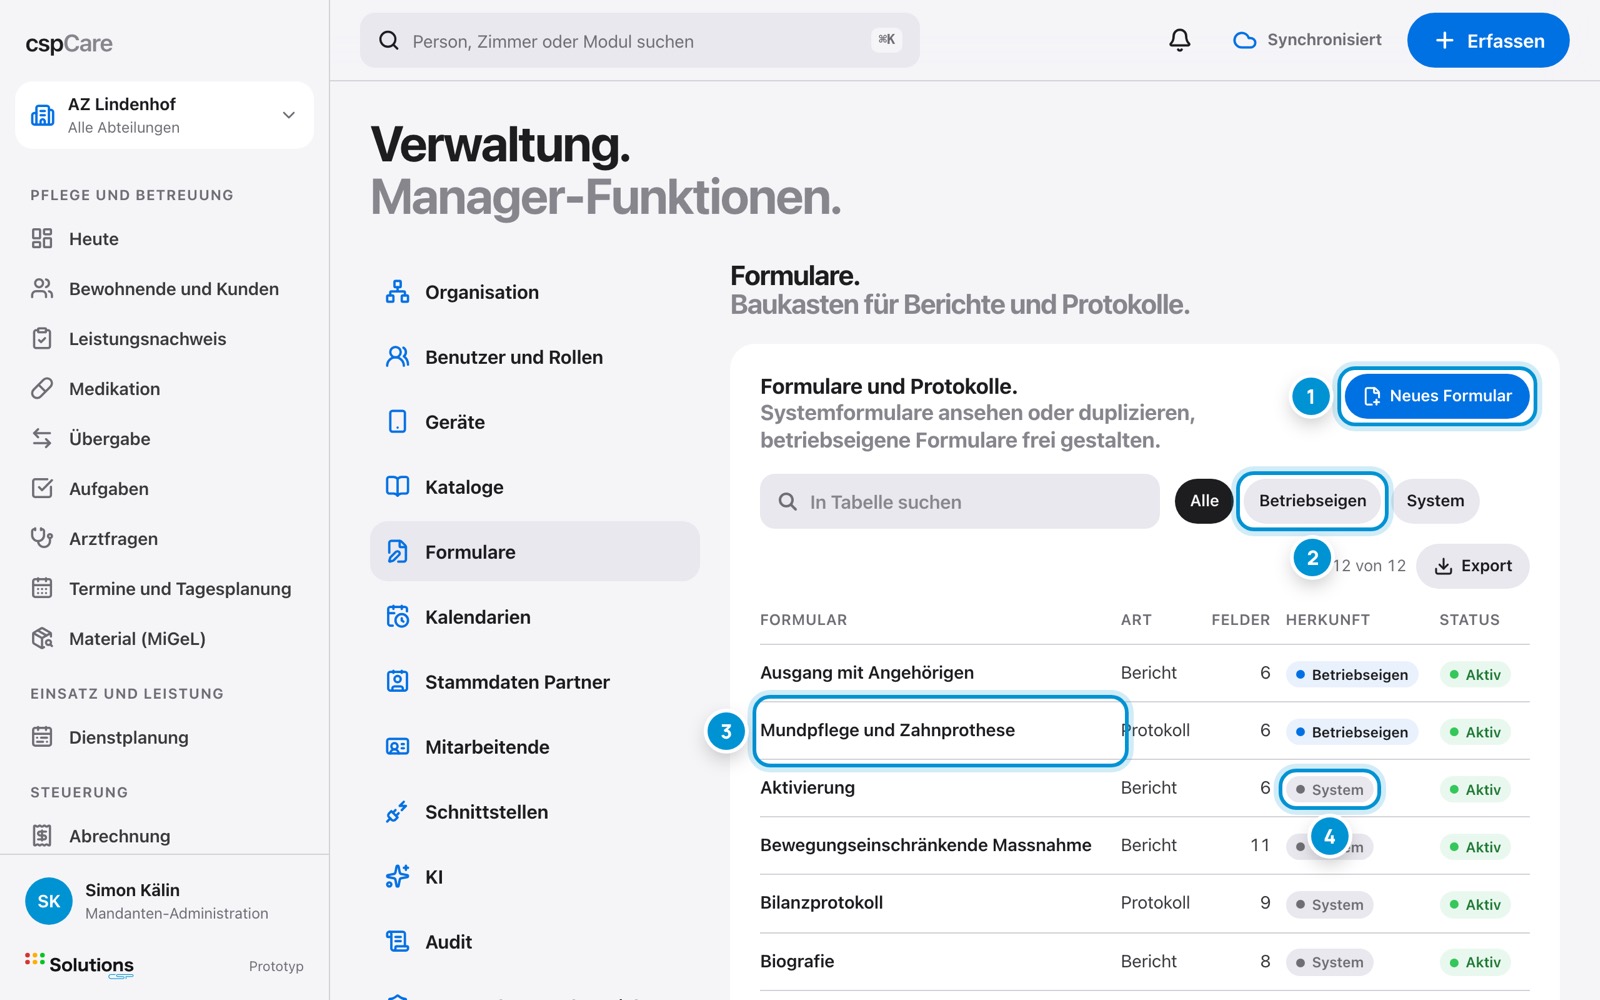Click the In Tabelle suchen field

coord(960,501)
